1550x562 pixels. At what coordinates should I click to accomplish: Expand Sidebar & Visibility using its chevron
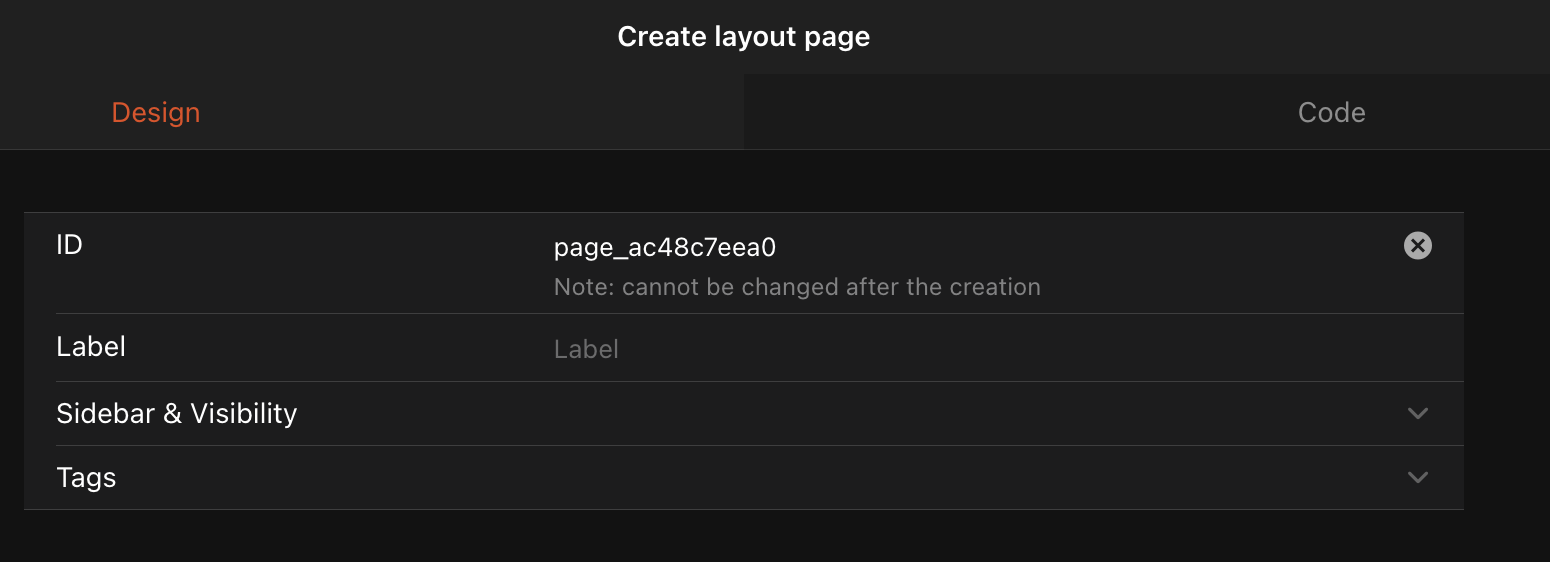(1417, 413)
